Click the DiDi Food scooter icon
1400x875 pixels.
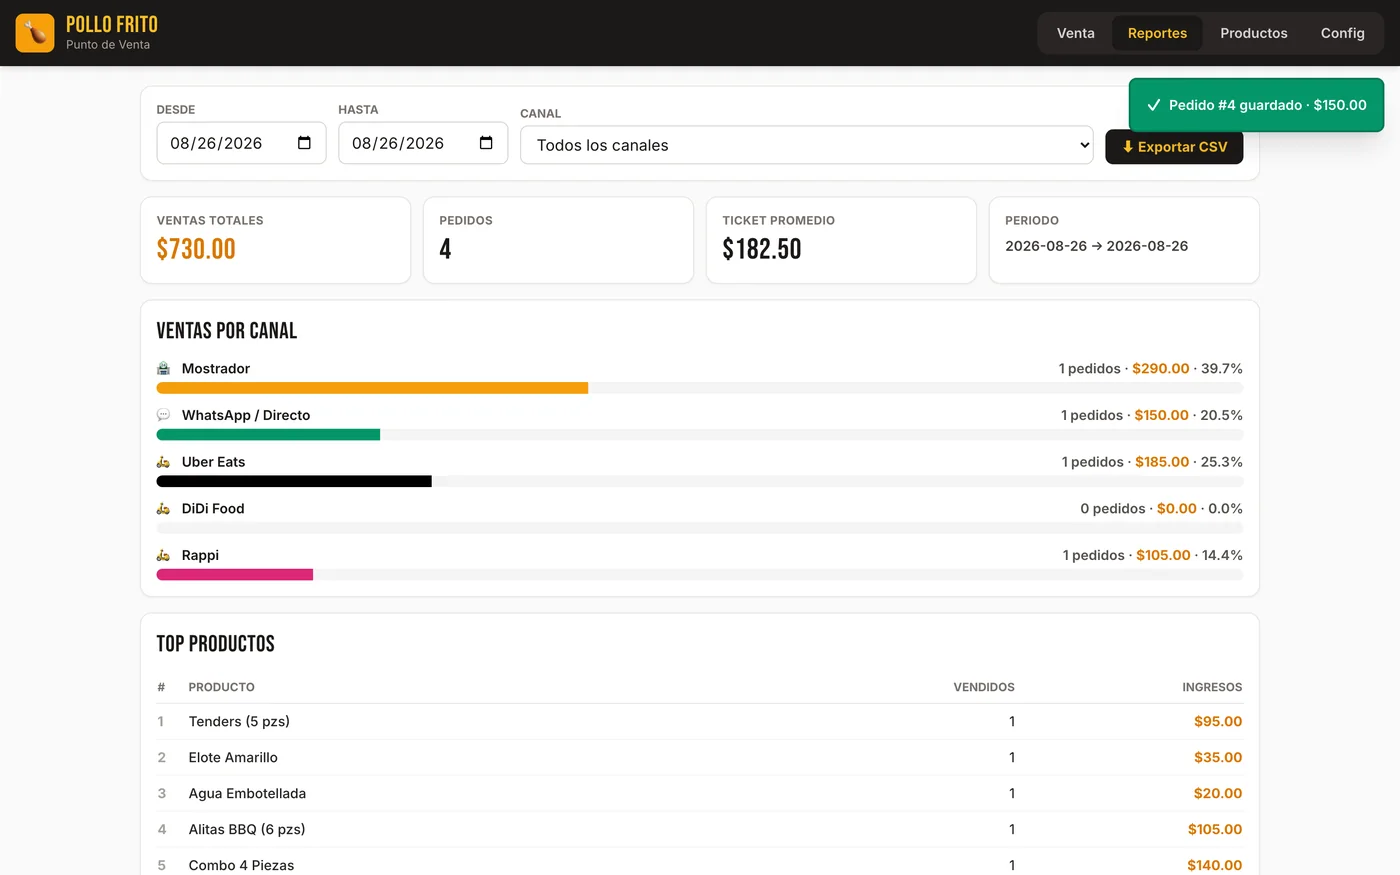coord(164,509)
